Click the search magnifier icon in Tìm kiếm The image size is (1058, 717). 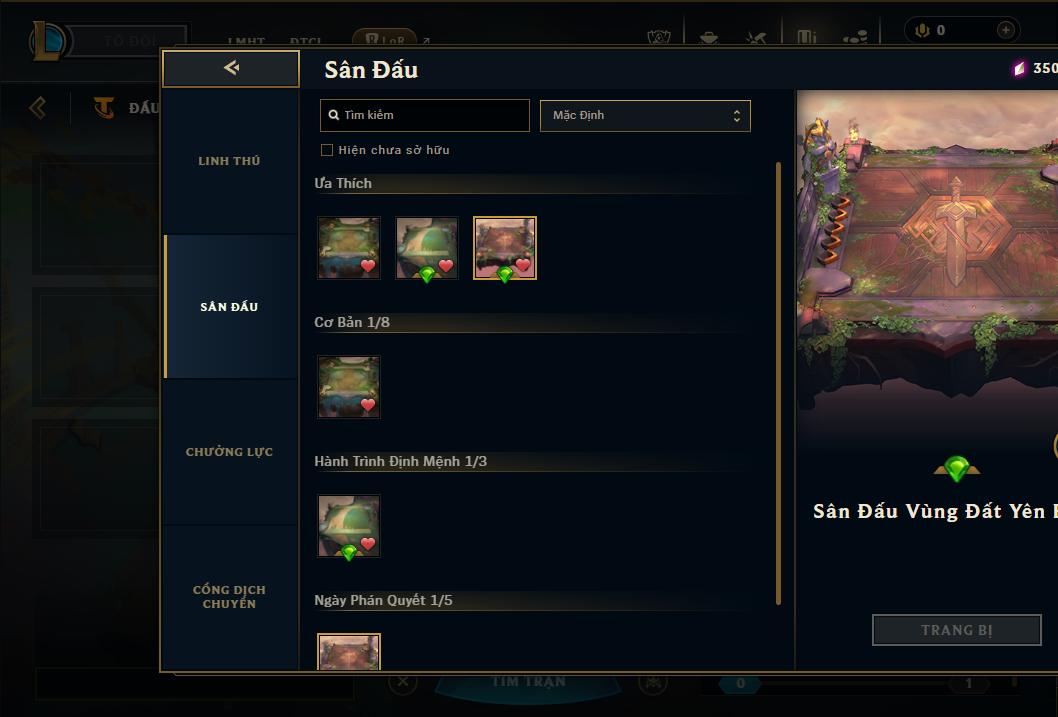click(333, 115)
